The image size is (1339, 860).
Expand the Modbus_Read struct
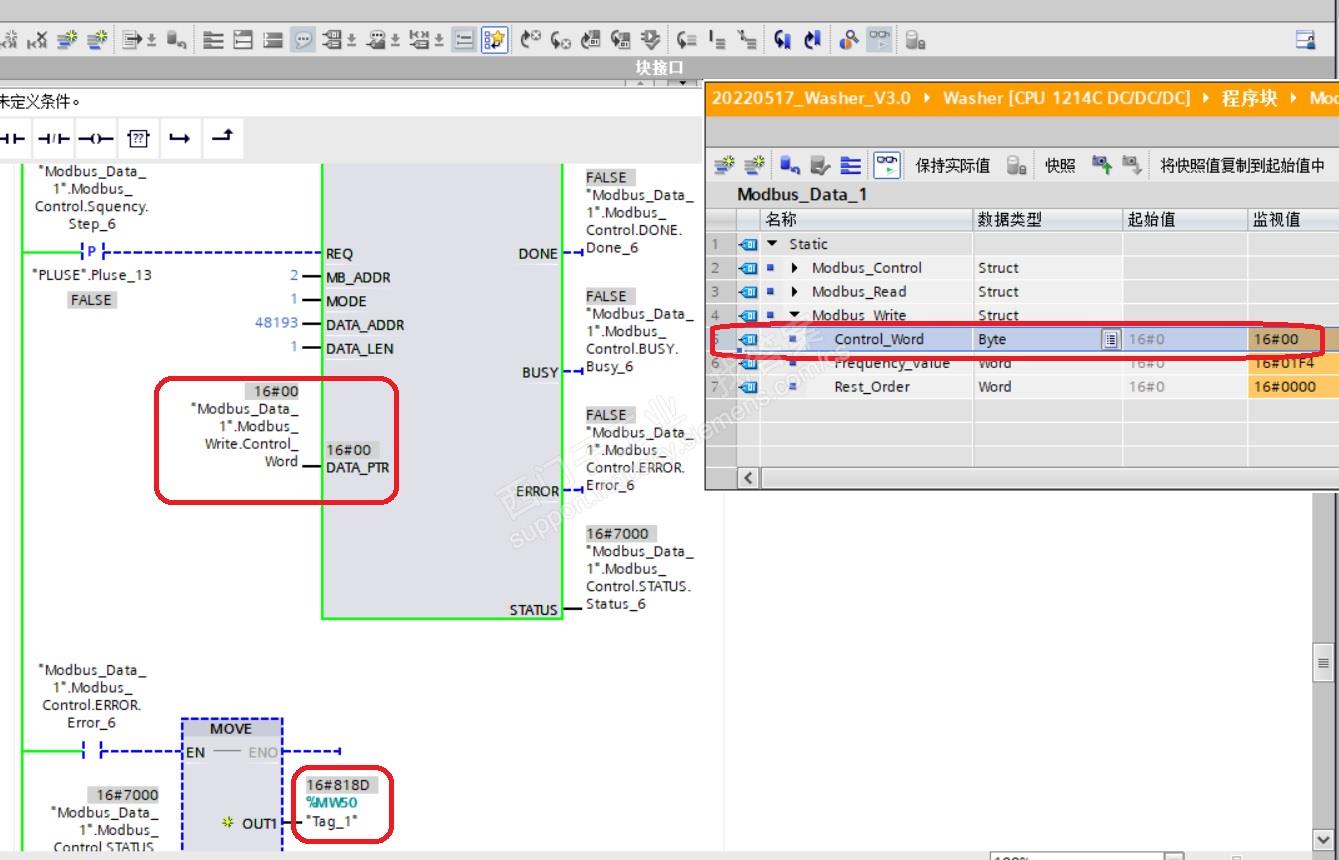click(x=795, y=292)
